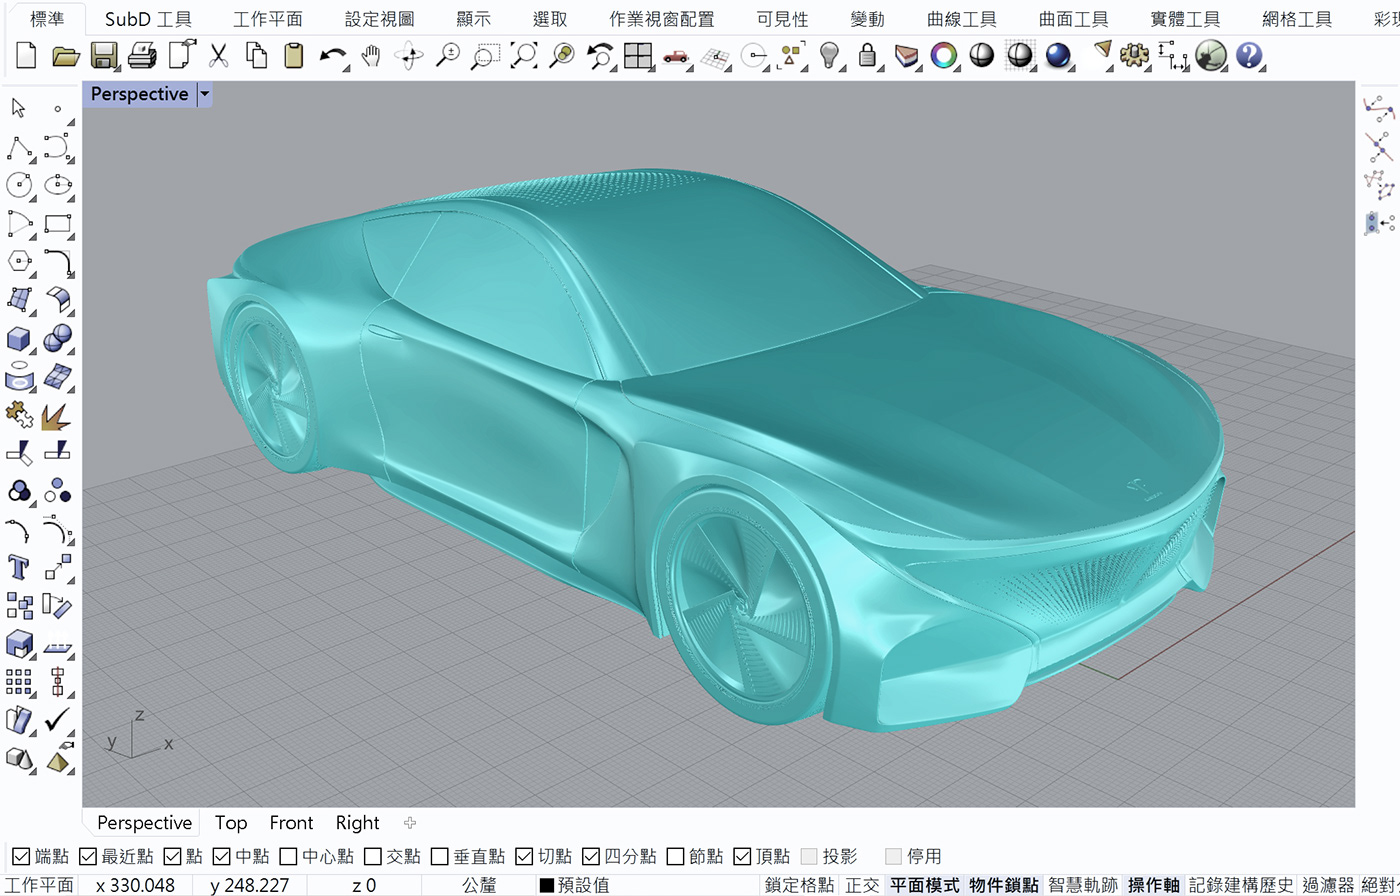This screenshot has height=896, width=1400.
Task: Activate the Rotate view tool
Action: (x=408, y=57)
